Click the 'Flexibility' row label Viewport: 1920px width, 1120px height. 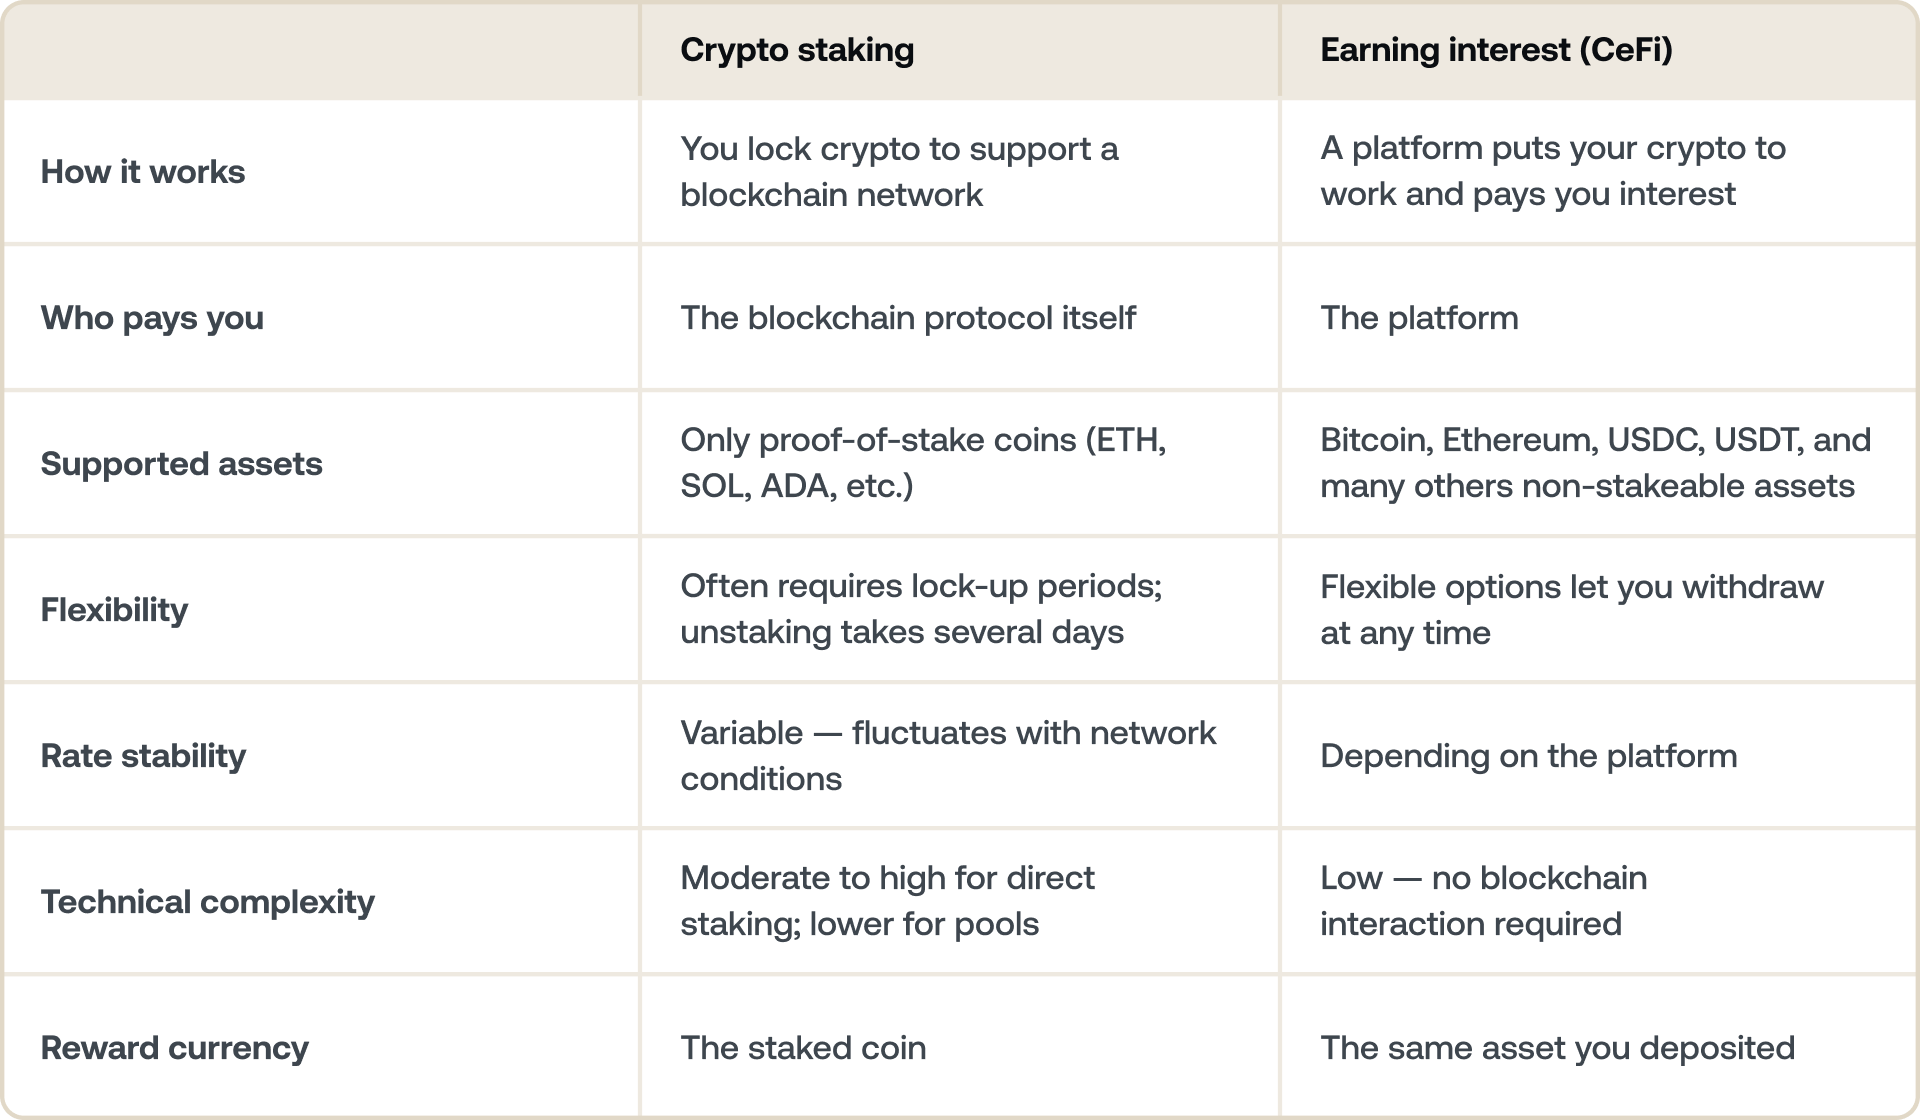pyautogui.click(x=114, y=610)
